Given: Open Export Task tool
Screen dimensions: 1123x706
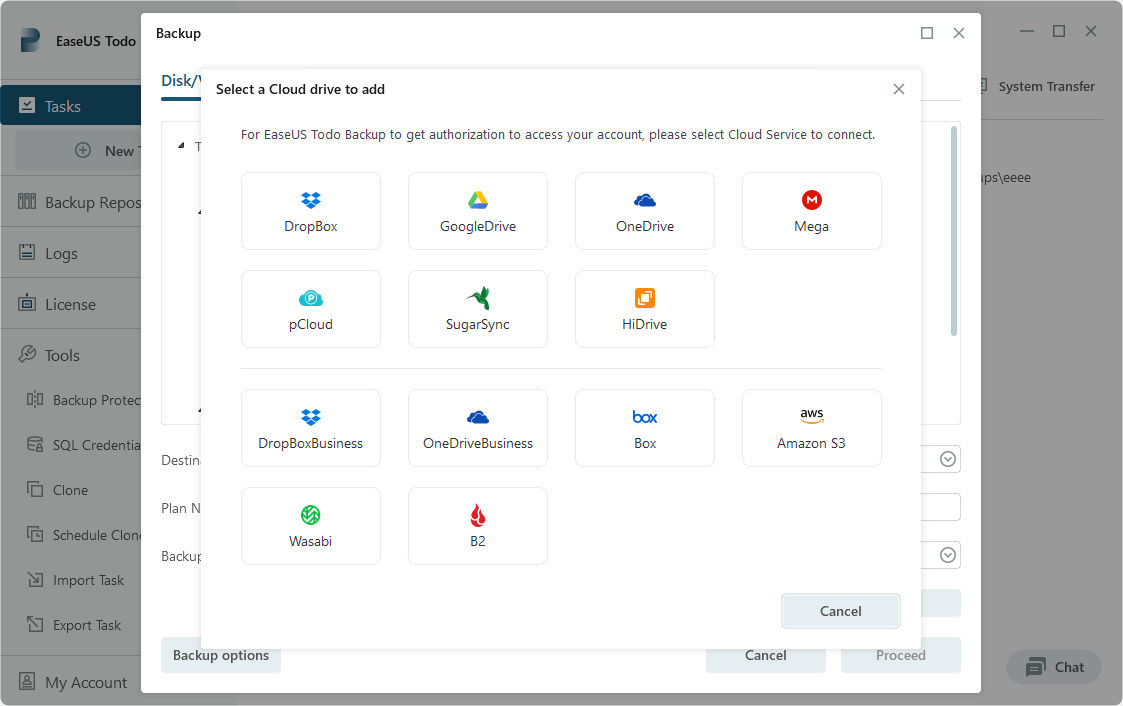Looking at the screenshot, I should click(x=74, y=625).
